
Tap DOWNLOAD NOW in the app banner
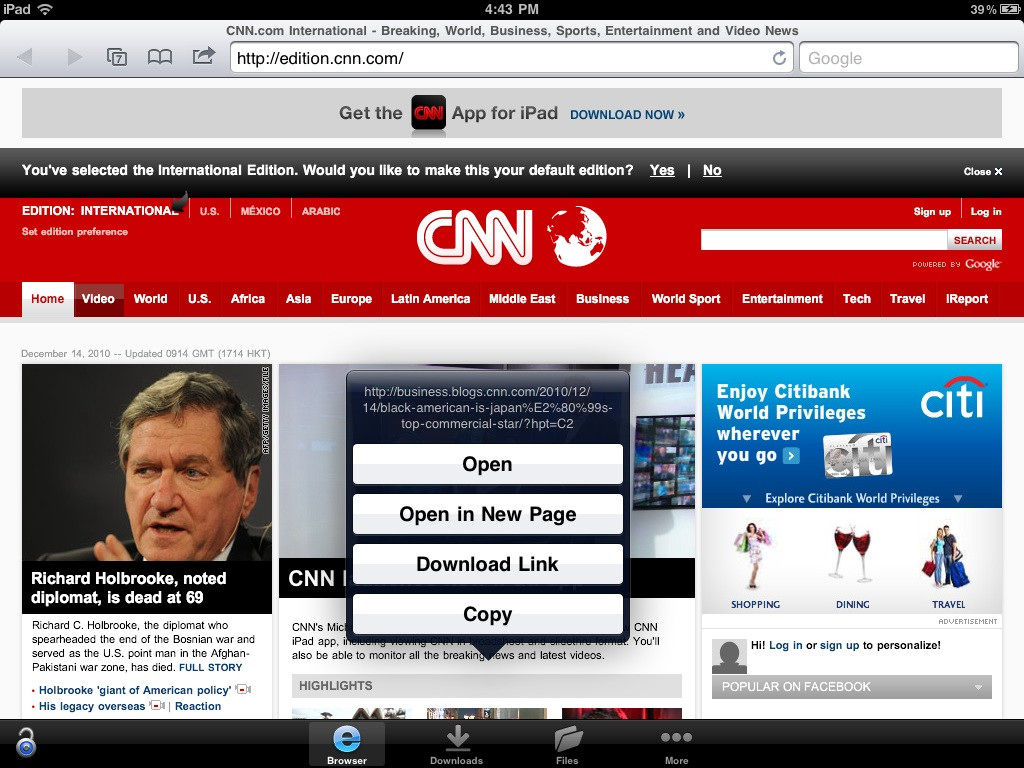[x=627, y=114]
